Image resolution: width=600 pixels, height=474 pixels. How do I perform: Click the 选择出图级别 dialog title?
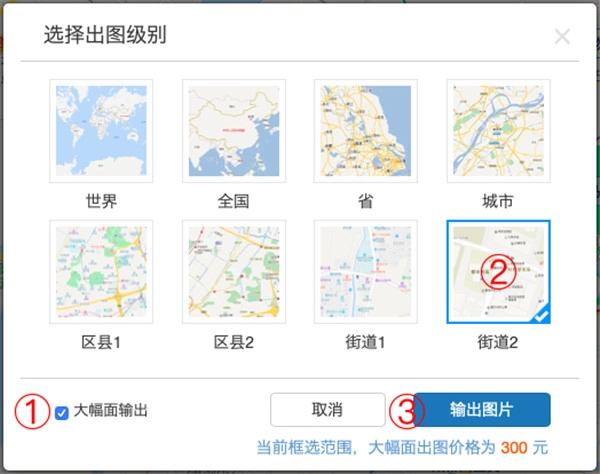click(105, 36)
